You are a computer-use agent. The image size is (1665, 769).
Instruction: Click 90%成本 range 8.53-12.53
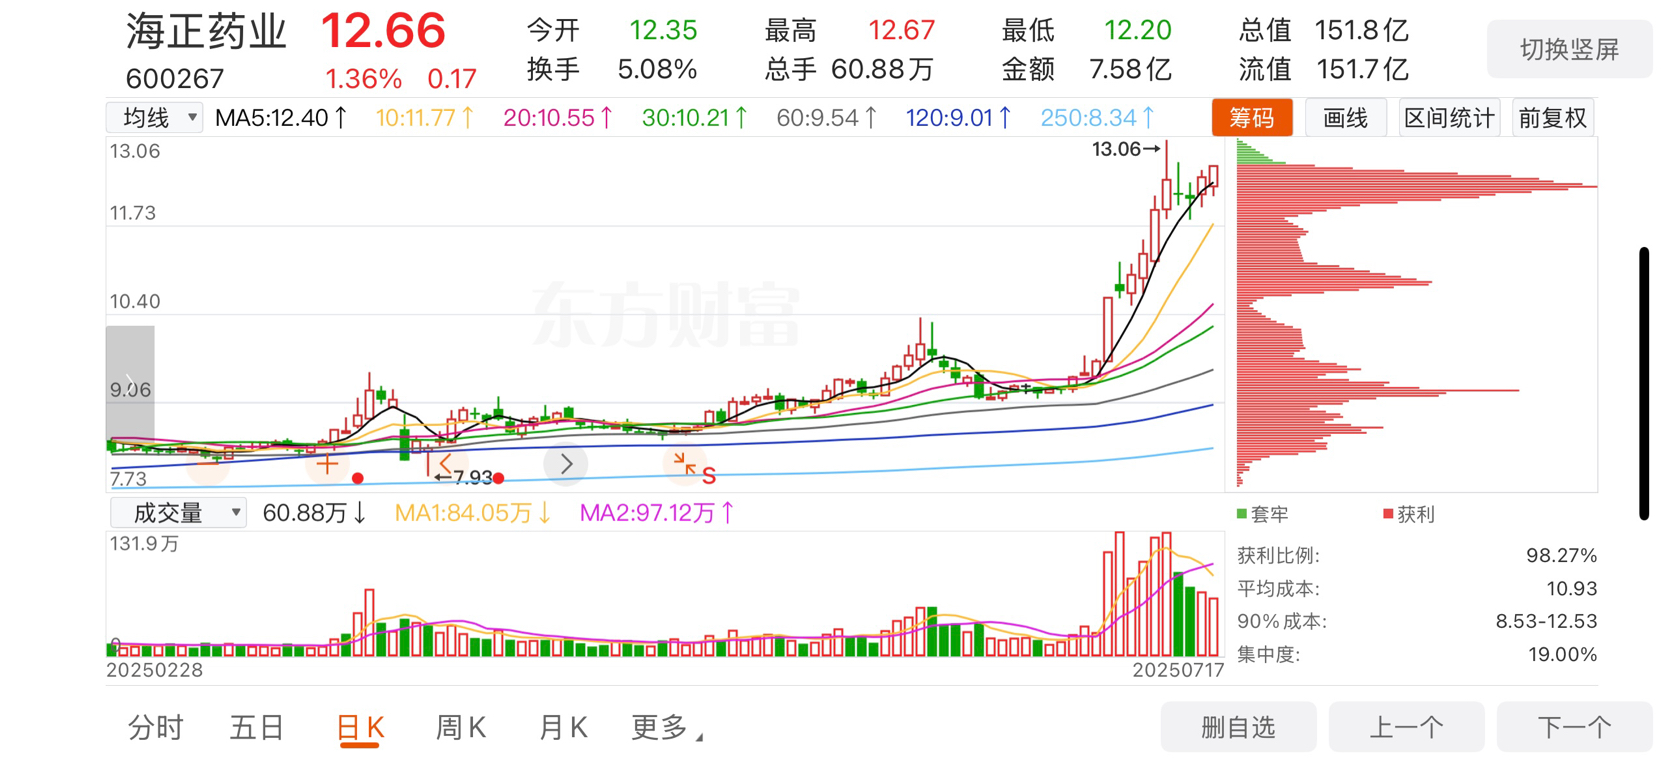[x=1546, y=622]
